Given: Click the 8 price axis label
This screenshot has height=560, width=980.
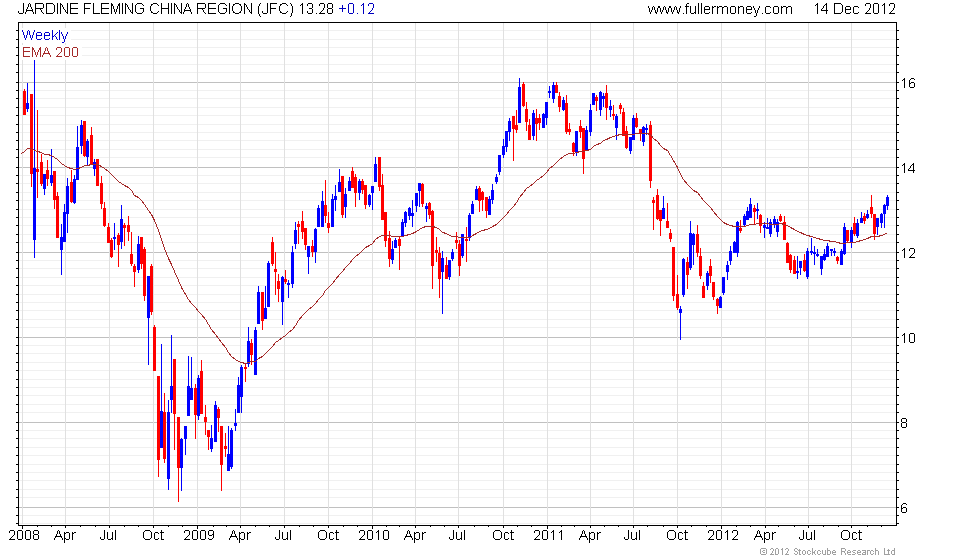Looking at the screenshot, I should (904, 423).
